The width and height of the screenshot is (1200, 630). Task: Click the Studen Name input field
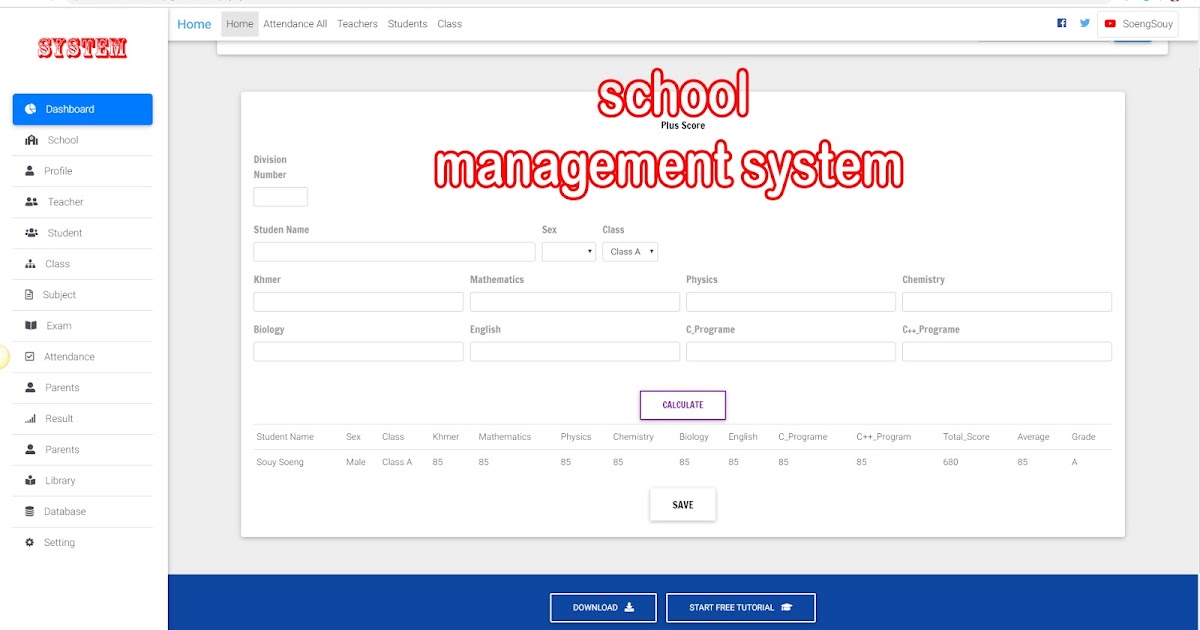point(395,252)
